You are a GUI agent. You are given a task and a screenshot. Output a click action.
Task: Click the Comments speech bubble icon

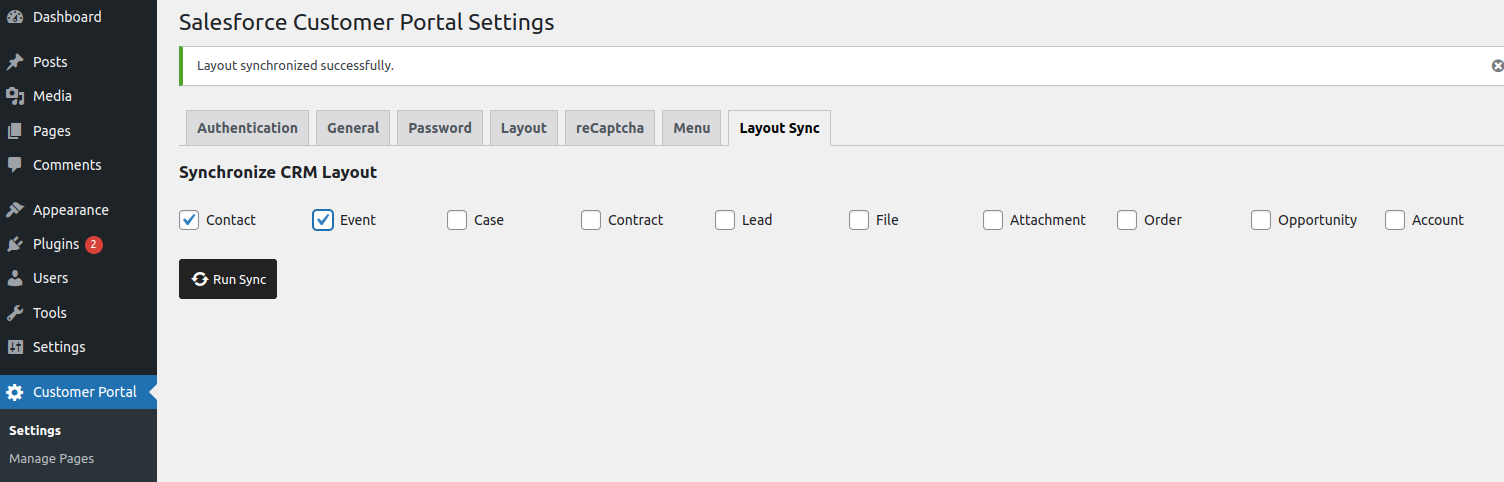coord(15,165)
